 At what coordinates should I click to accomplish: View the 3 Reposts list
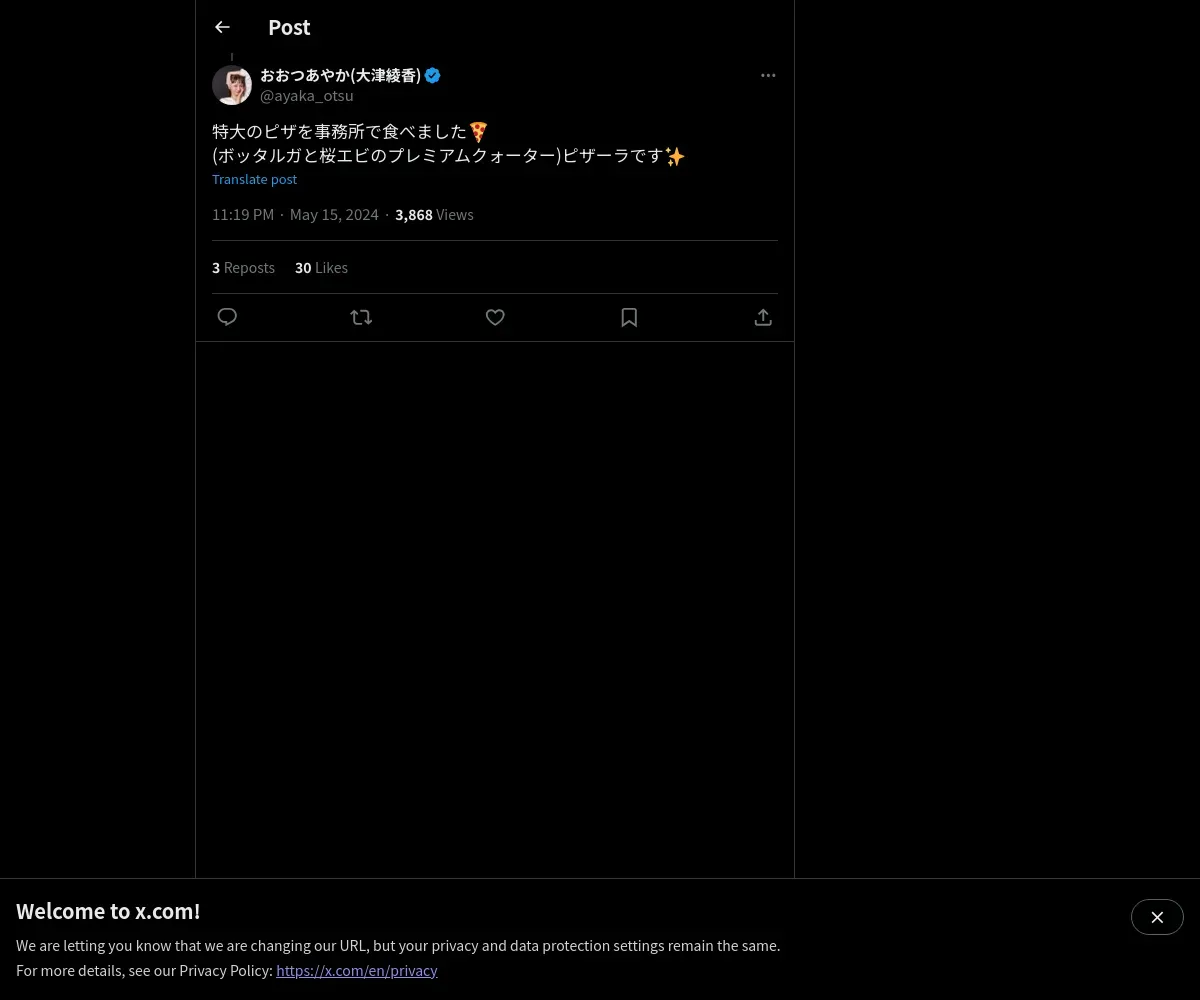click(243, 267)
